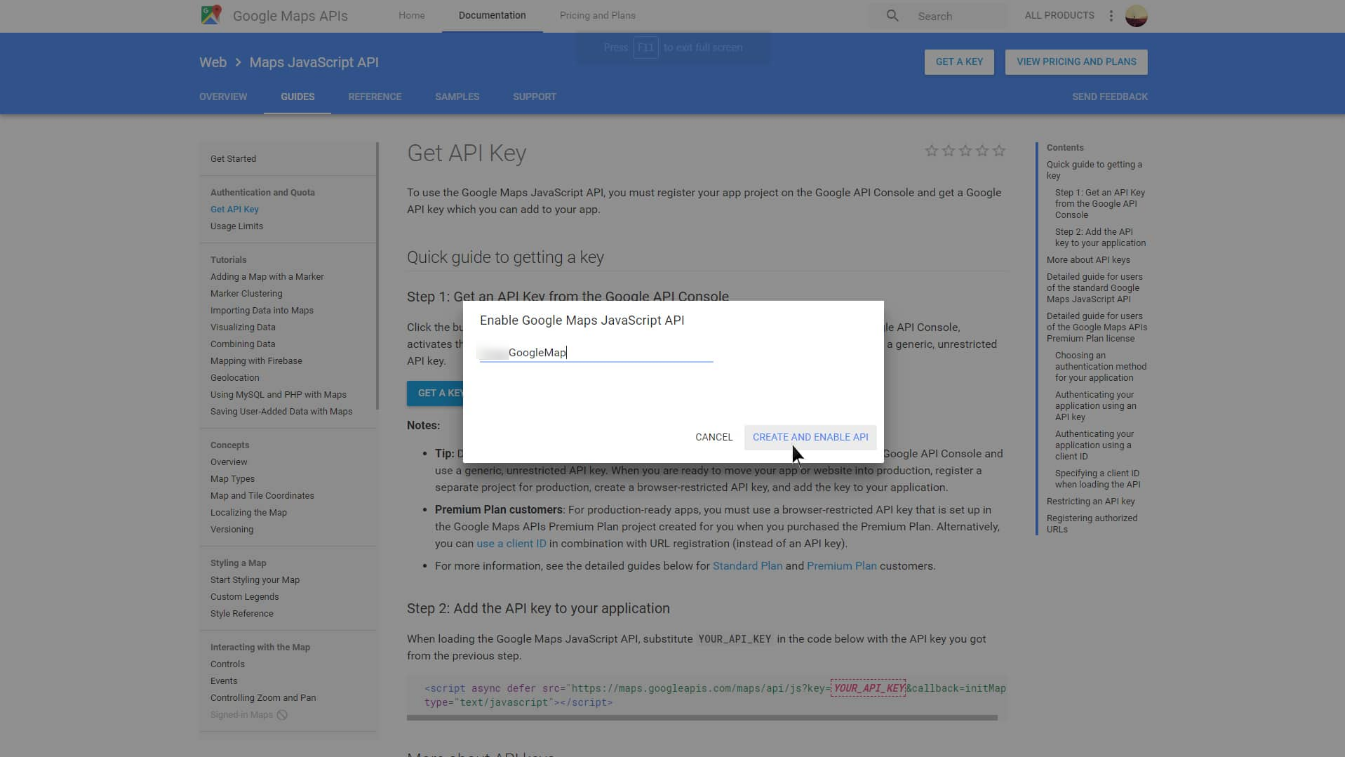Open the Standard Plan link
The width and height of the screenshot is (1345, 757).
pyautogui.click(x=747, y=566)
